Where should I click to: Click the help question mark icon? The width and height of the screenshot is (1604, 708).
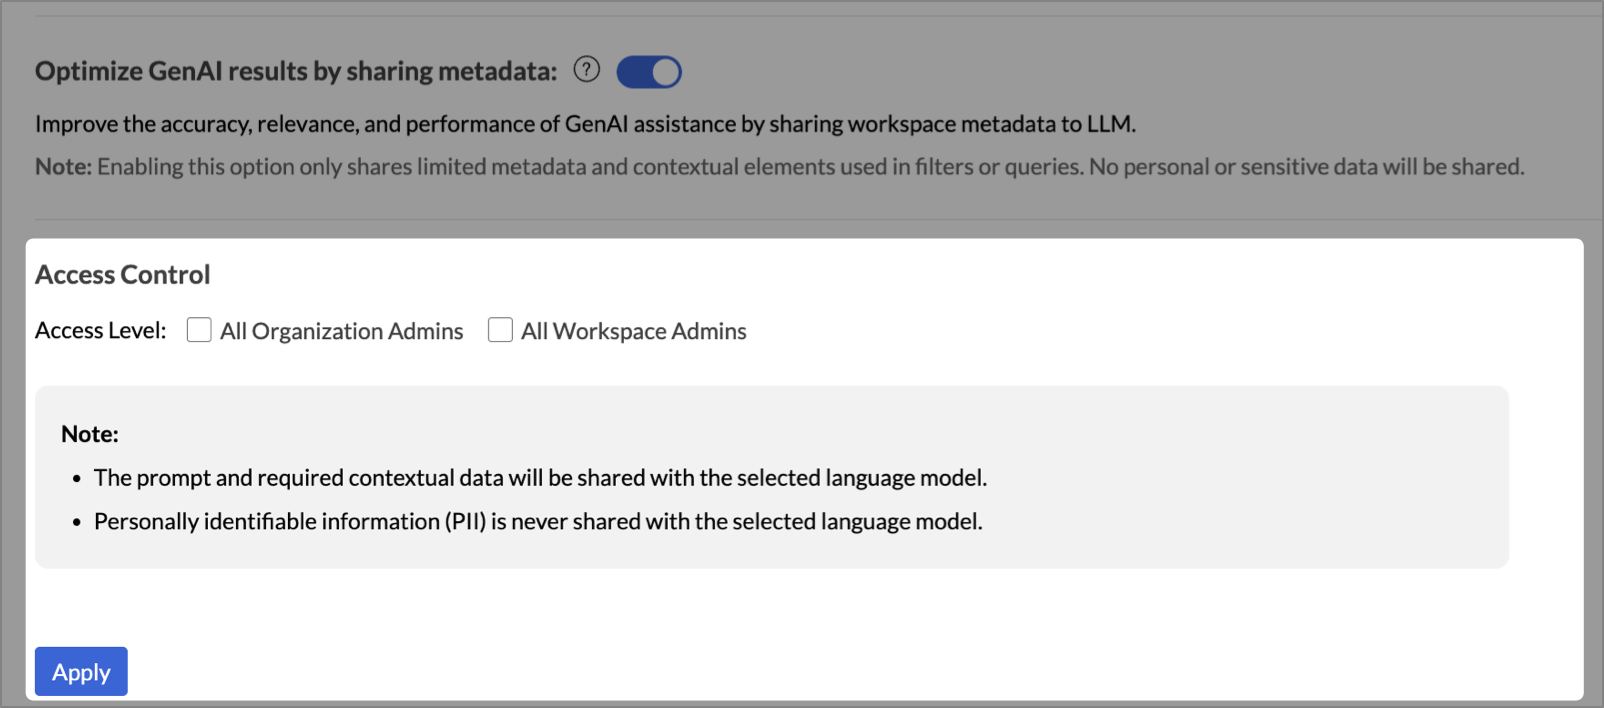(587, 70)
